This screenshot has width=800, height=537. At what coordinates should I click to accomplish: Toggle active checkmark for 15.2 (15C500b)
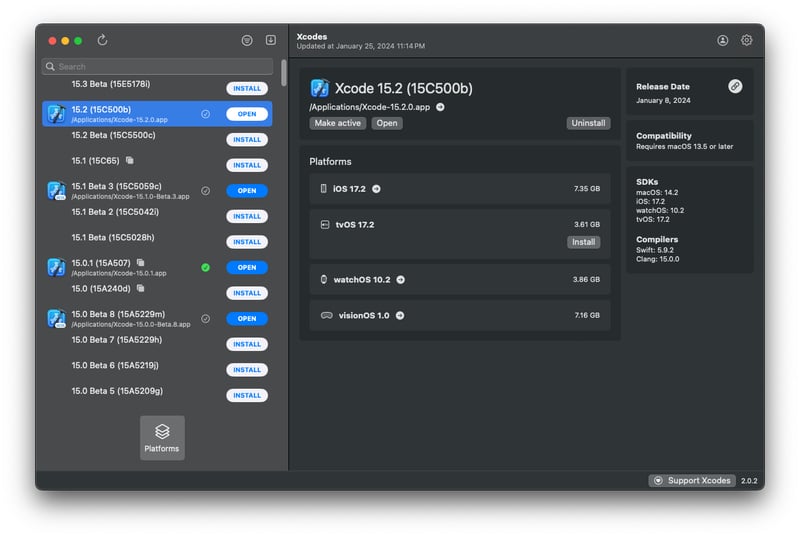tap(205, 114)
